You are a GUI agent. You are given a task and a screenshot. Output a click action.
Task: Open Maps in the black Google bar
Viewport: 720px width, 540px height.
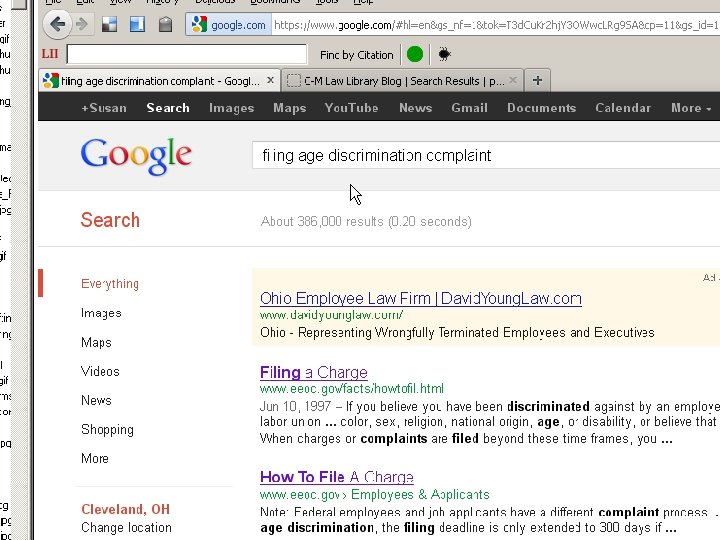click(289, 108)
